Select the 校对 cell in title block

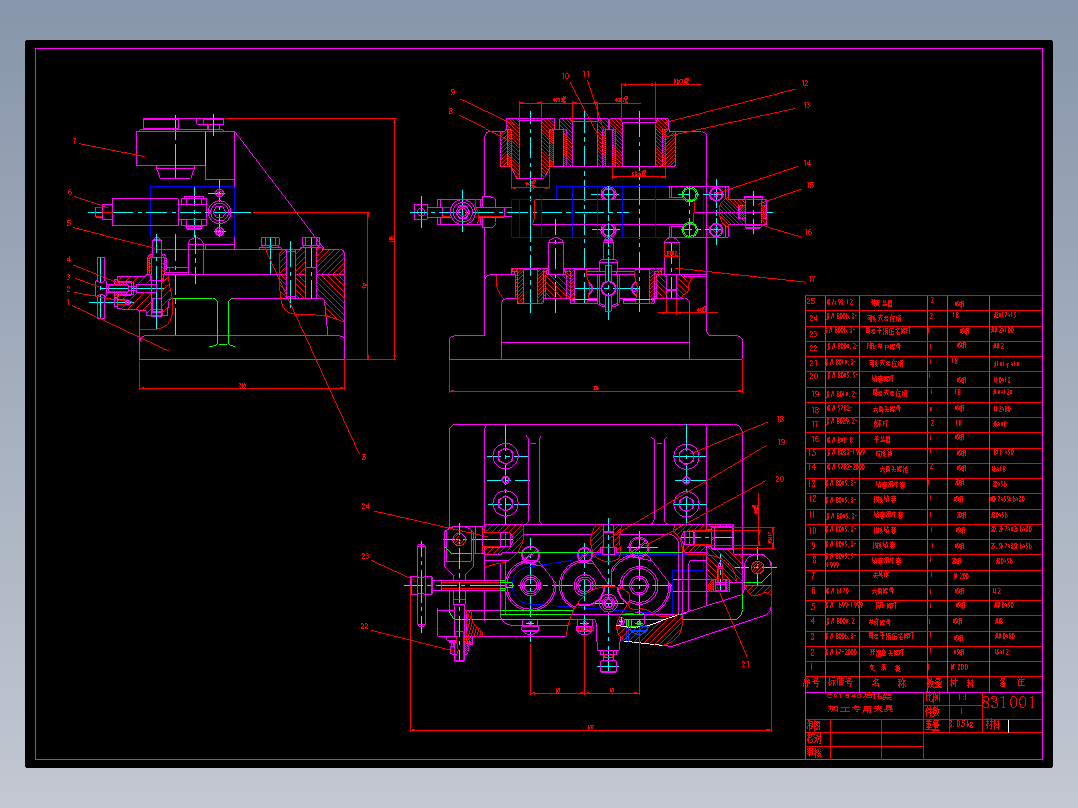tap(814, 739)
